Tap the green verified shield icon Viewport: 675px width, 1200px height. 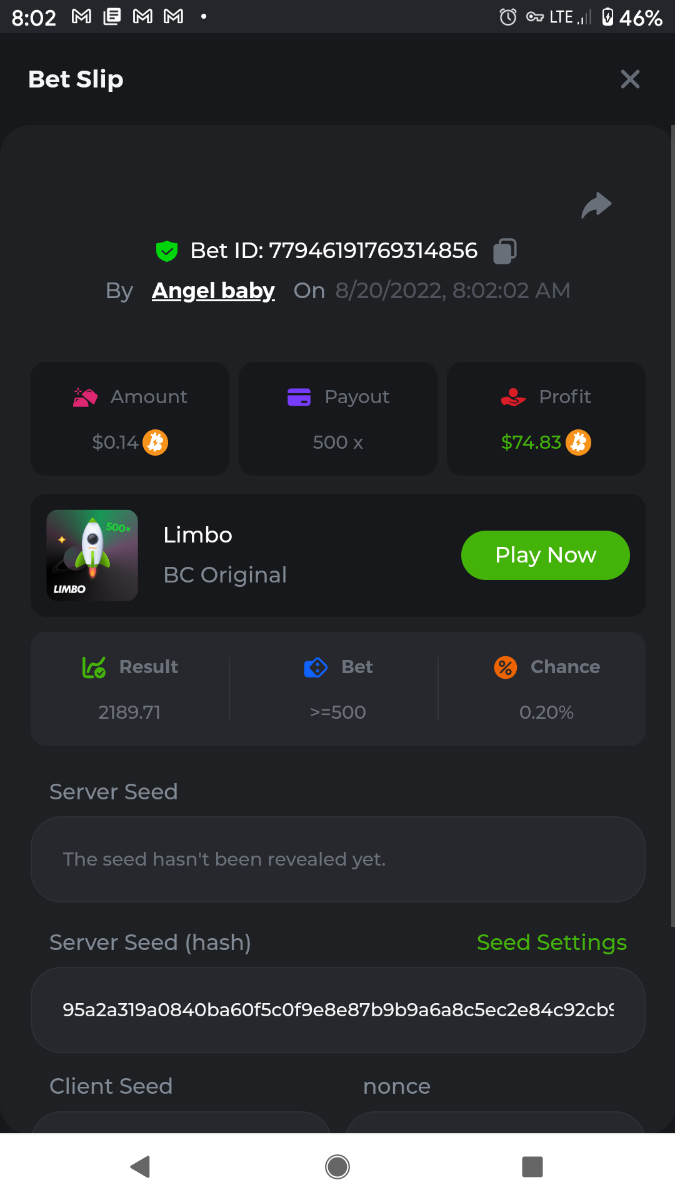[x=167, y=251]
